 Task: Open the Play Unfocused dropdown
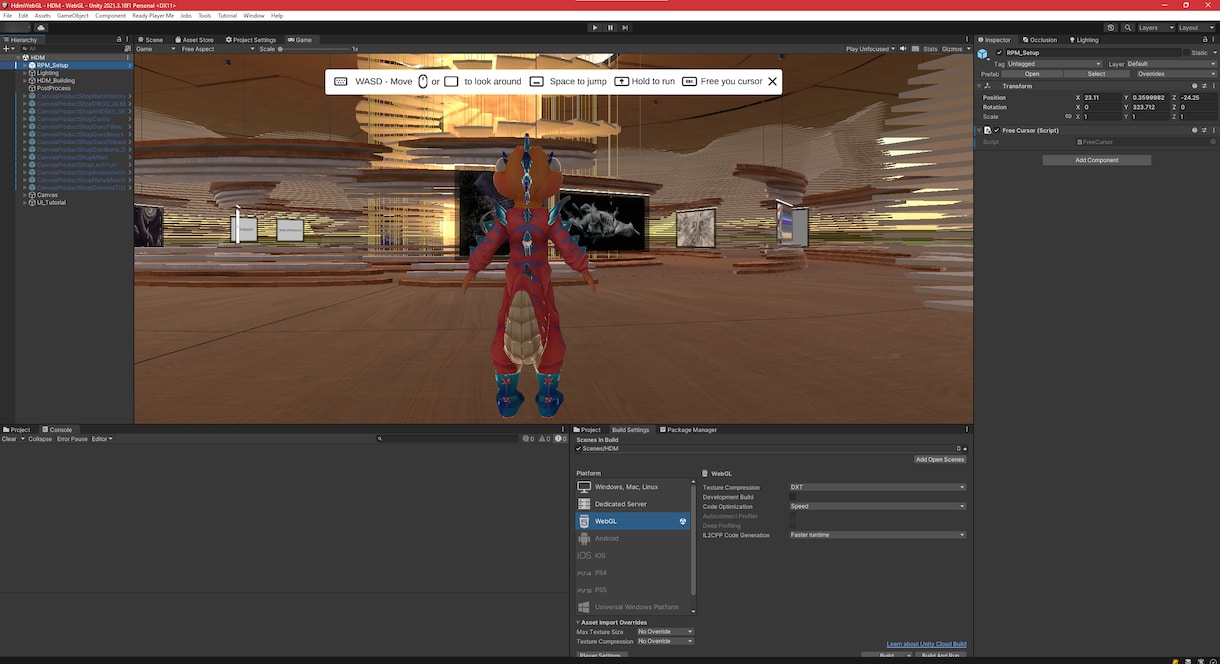coord(870,49)
